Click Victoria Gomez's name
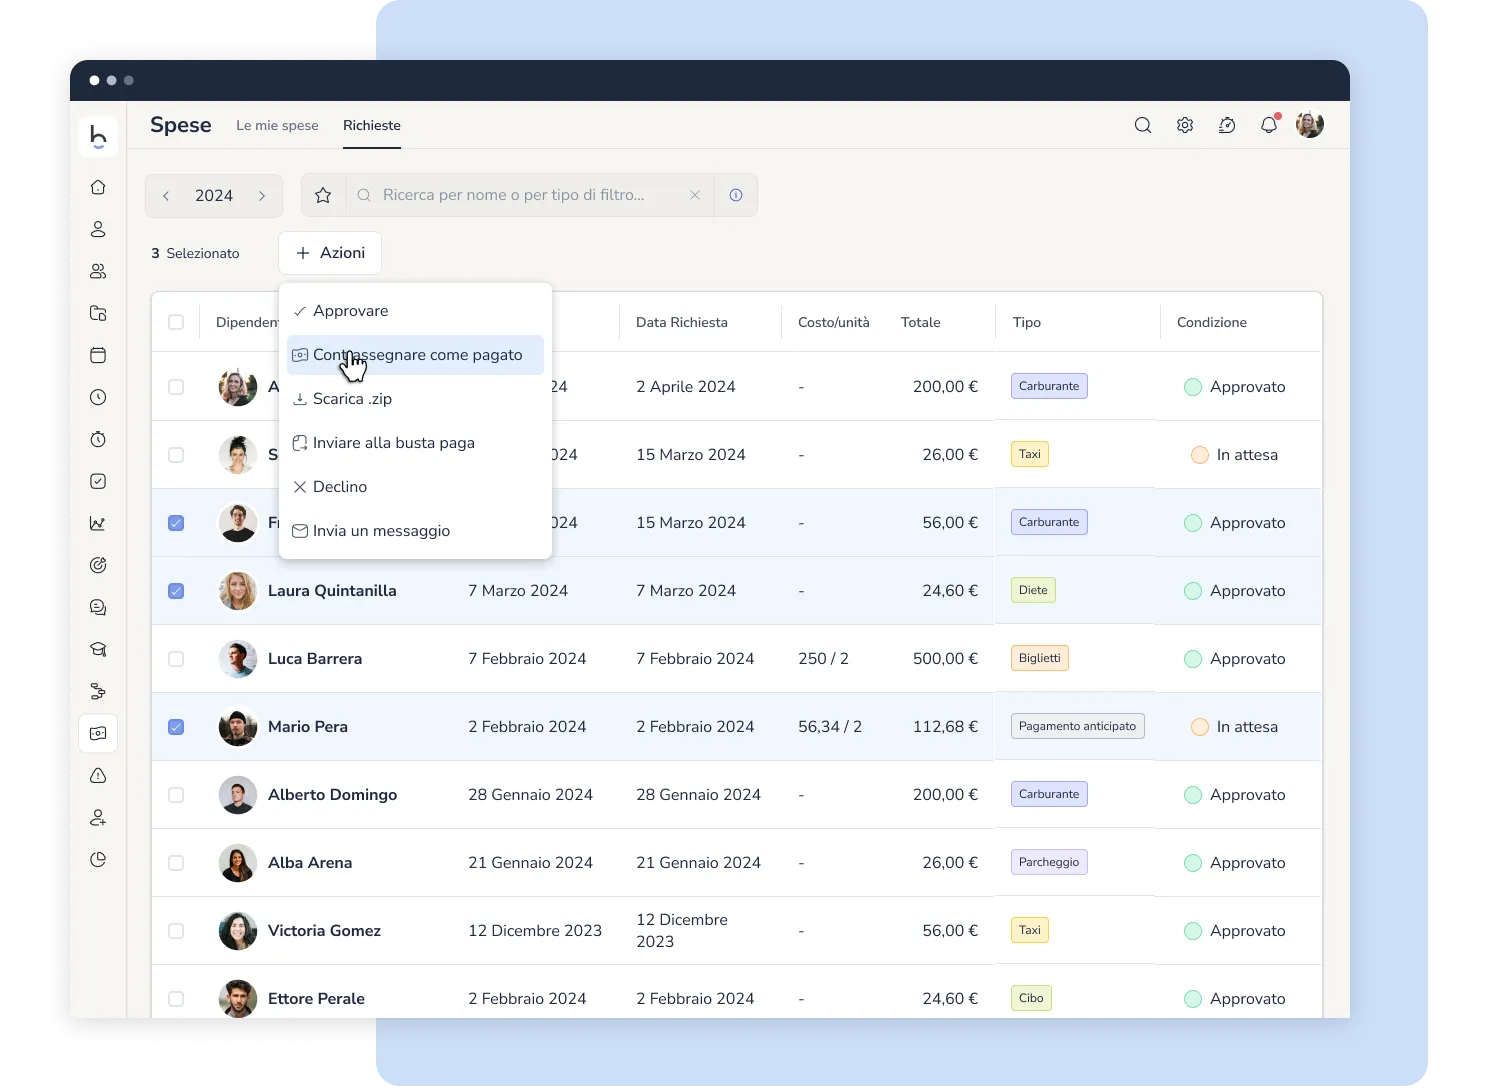1500x1089 pixels. click(x=324, y=931)
